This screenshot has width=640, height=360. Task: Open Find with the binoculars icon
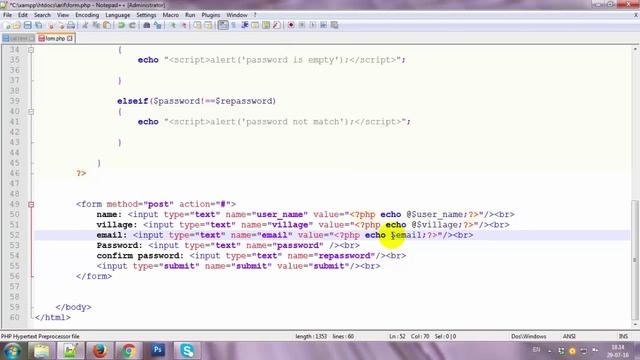[147, 25]
